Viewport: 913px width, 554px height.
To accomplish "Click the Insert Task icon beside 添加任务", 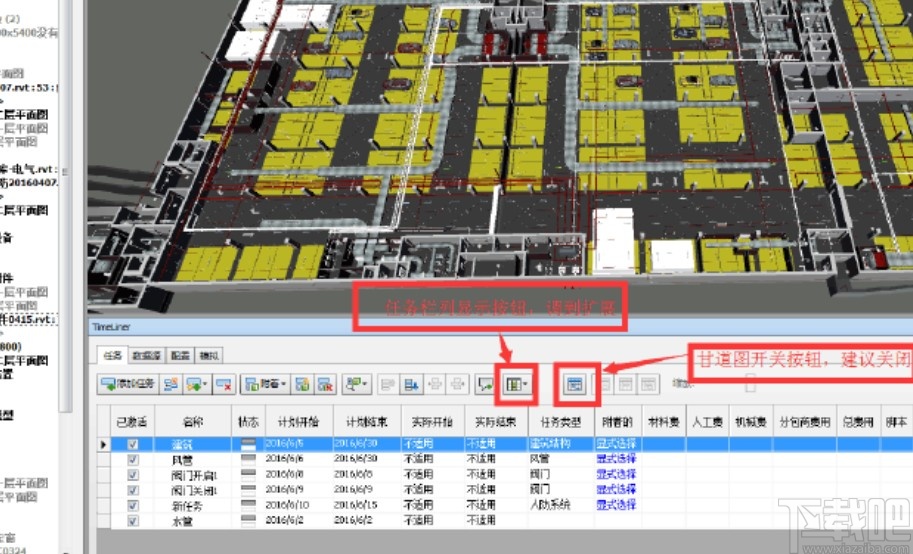I will point(171,384).
